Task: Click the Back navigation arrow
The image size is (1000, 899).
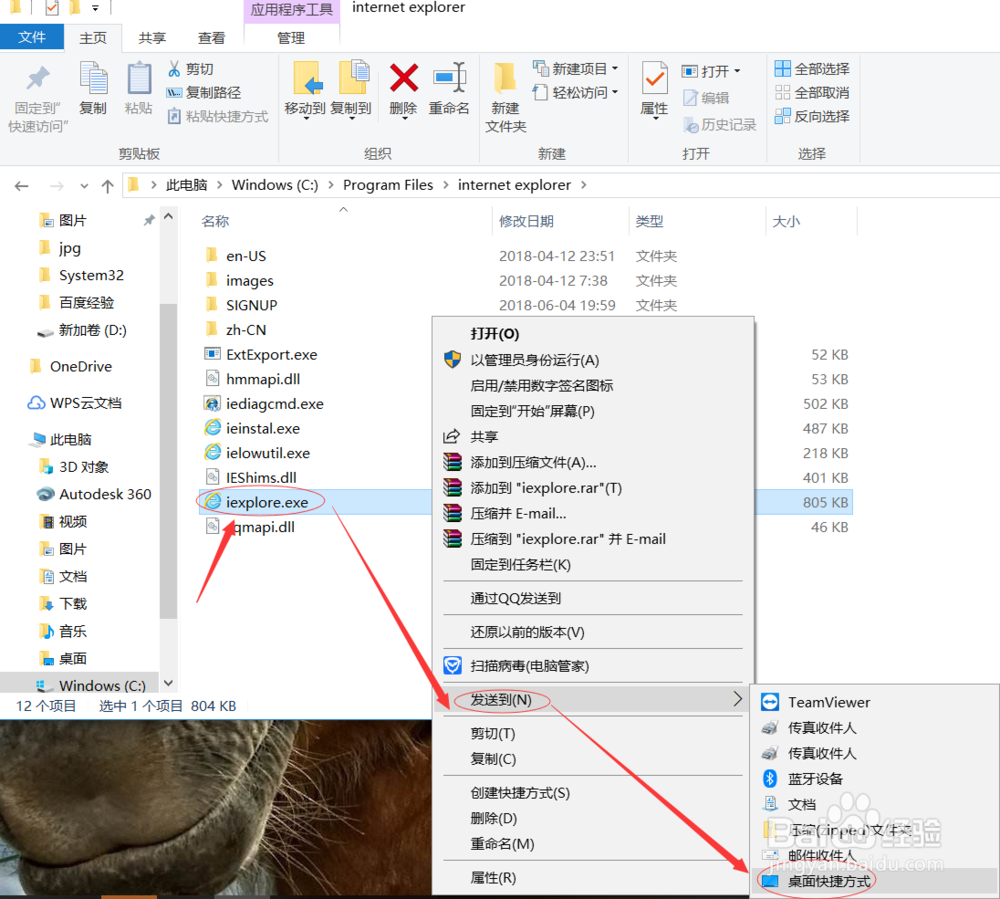Action: [x=22, y=186]
